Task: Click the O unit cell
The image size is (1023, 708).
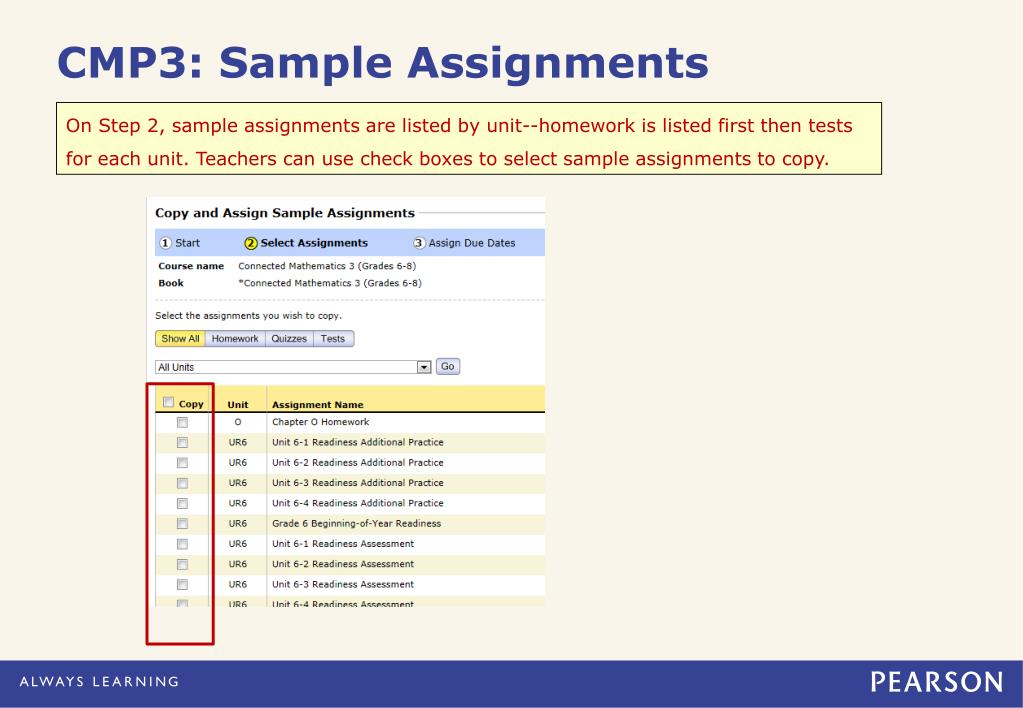Action: [237, 422]
